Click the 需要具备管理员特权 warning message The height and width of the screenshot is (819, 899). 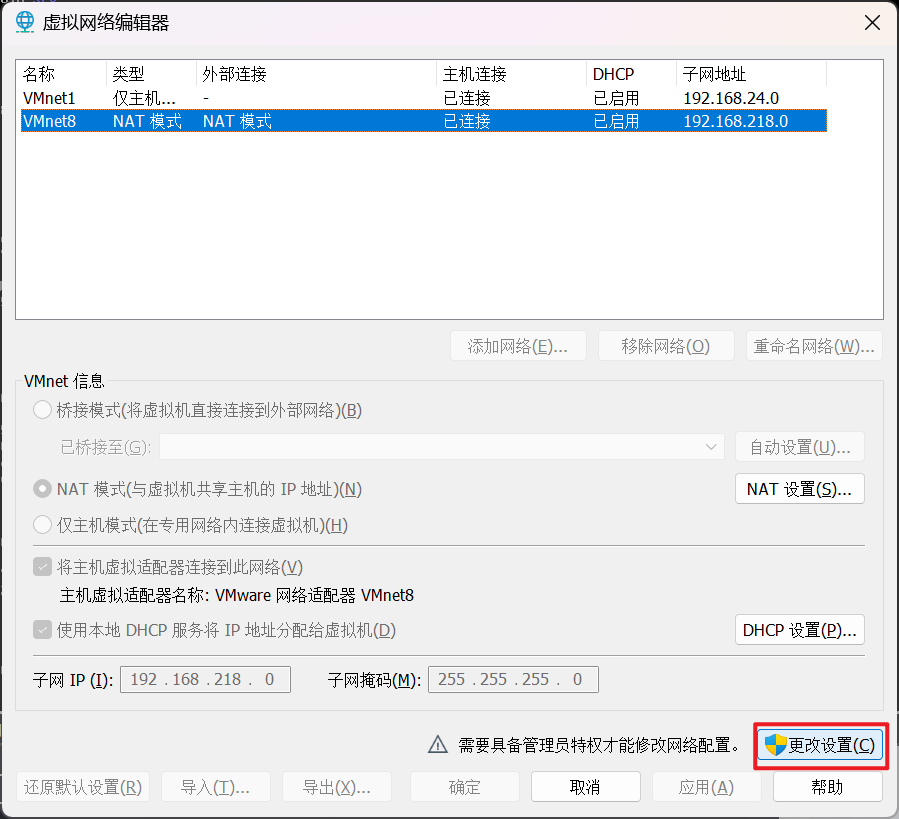click(x=599, y=745)
